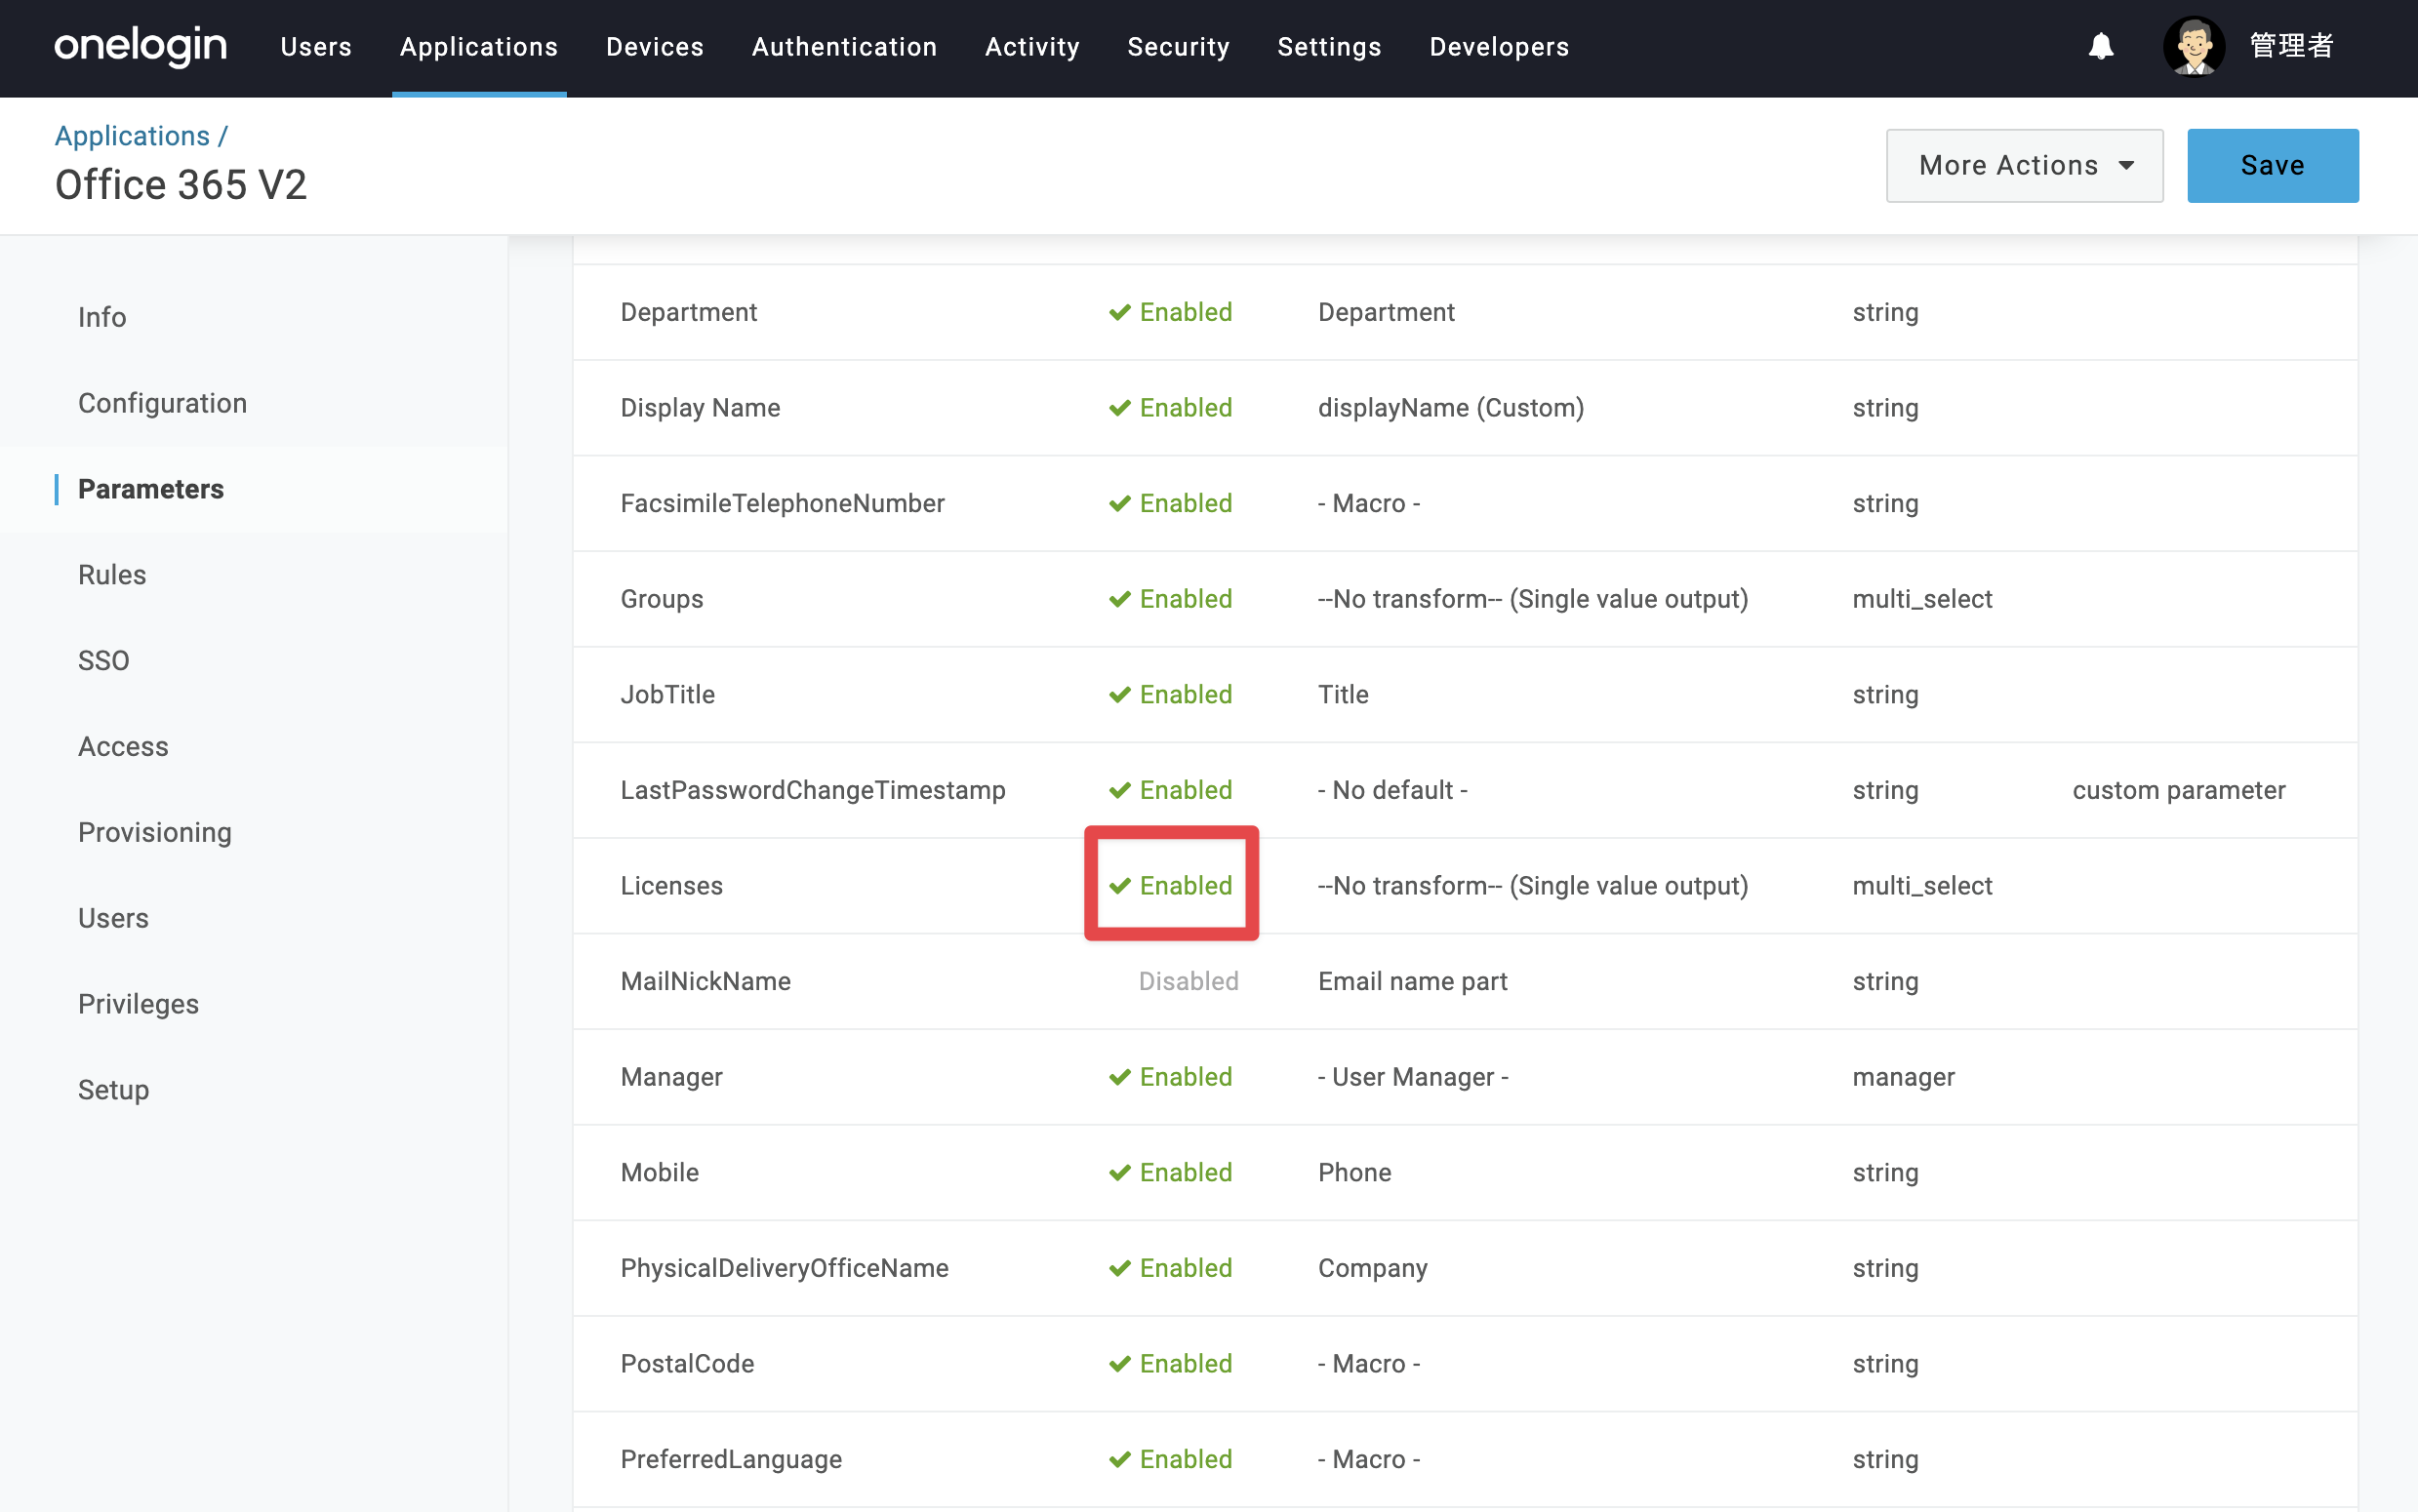The image size is (2418, 1512).
Task: Click the OneLogin logo
Action: point(141,47)
